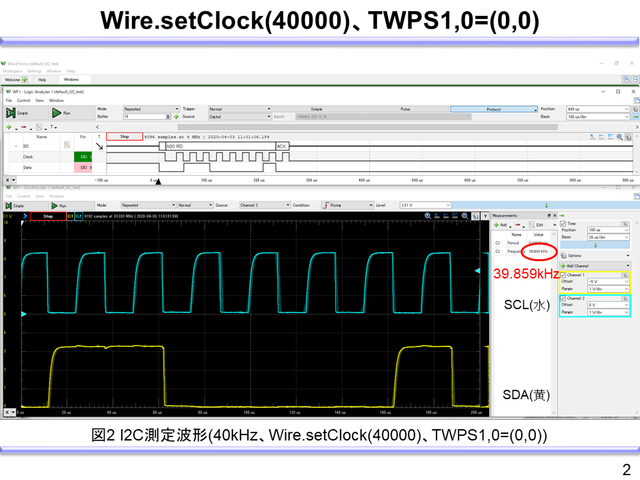Click the Single acquisition button in Logic Analyzer
The width and height of the screenshot is (640, 480).
point(18,114)
